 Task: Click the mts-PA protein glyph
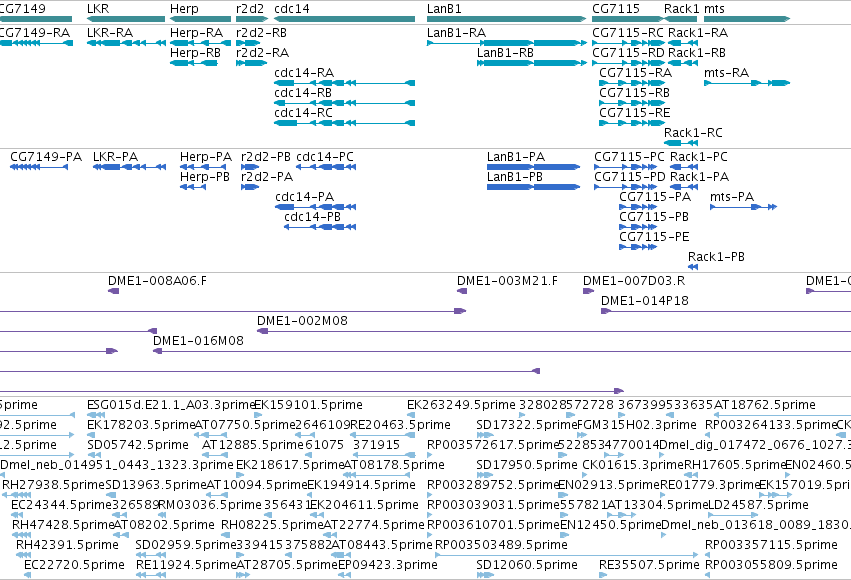pos(744,207)
